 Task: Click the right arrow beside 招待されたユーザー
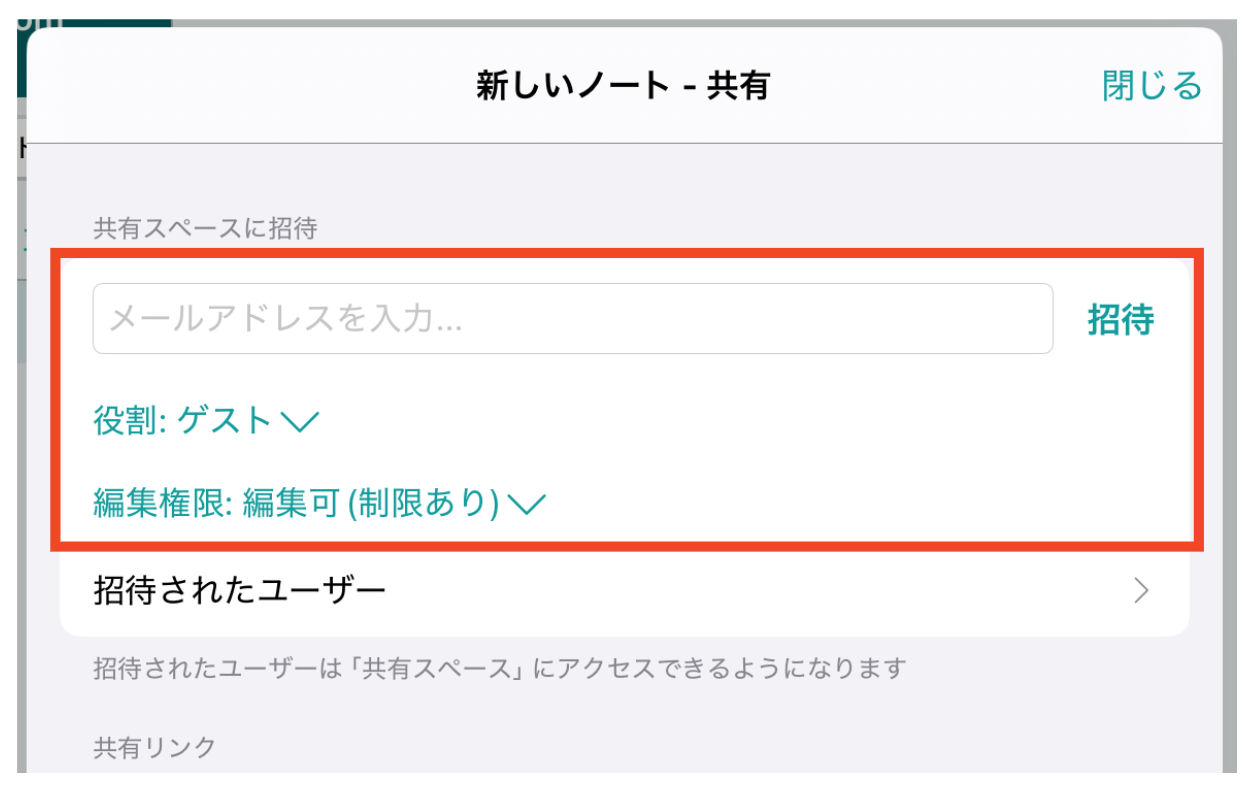tap(1142, 592)
